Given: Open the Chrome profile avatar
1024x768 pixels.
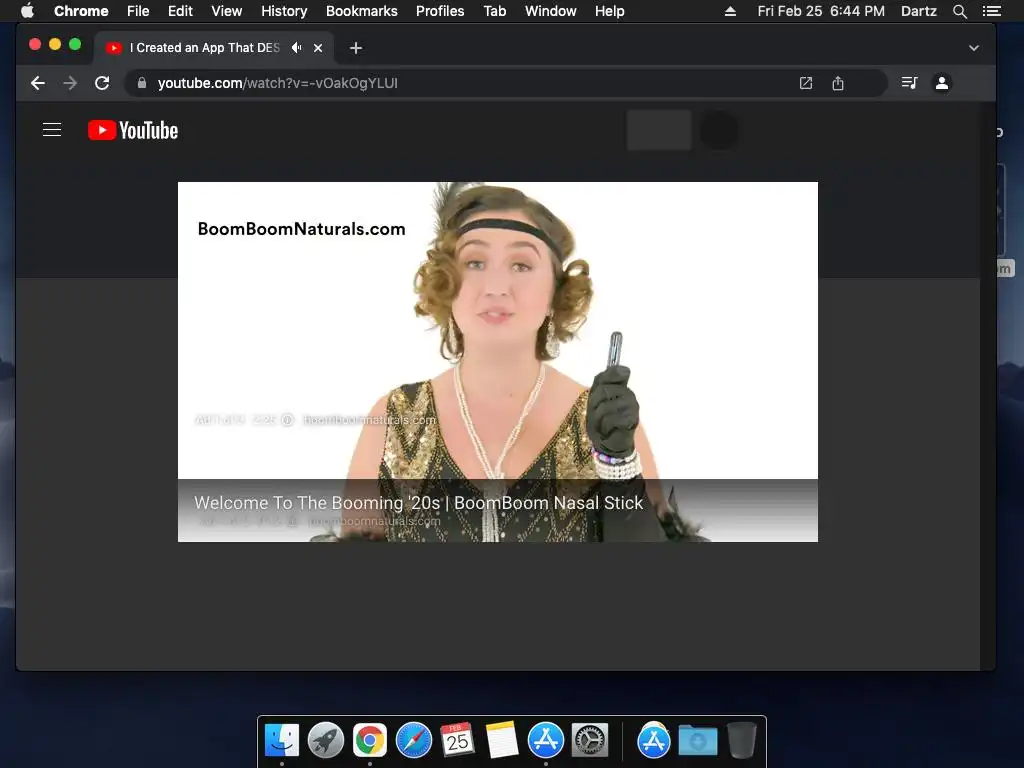Looking at the screenshot, I should coord(942,83).
